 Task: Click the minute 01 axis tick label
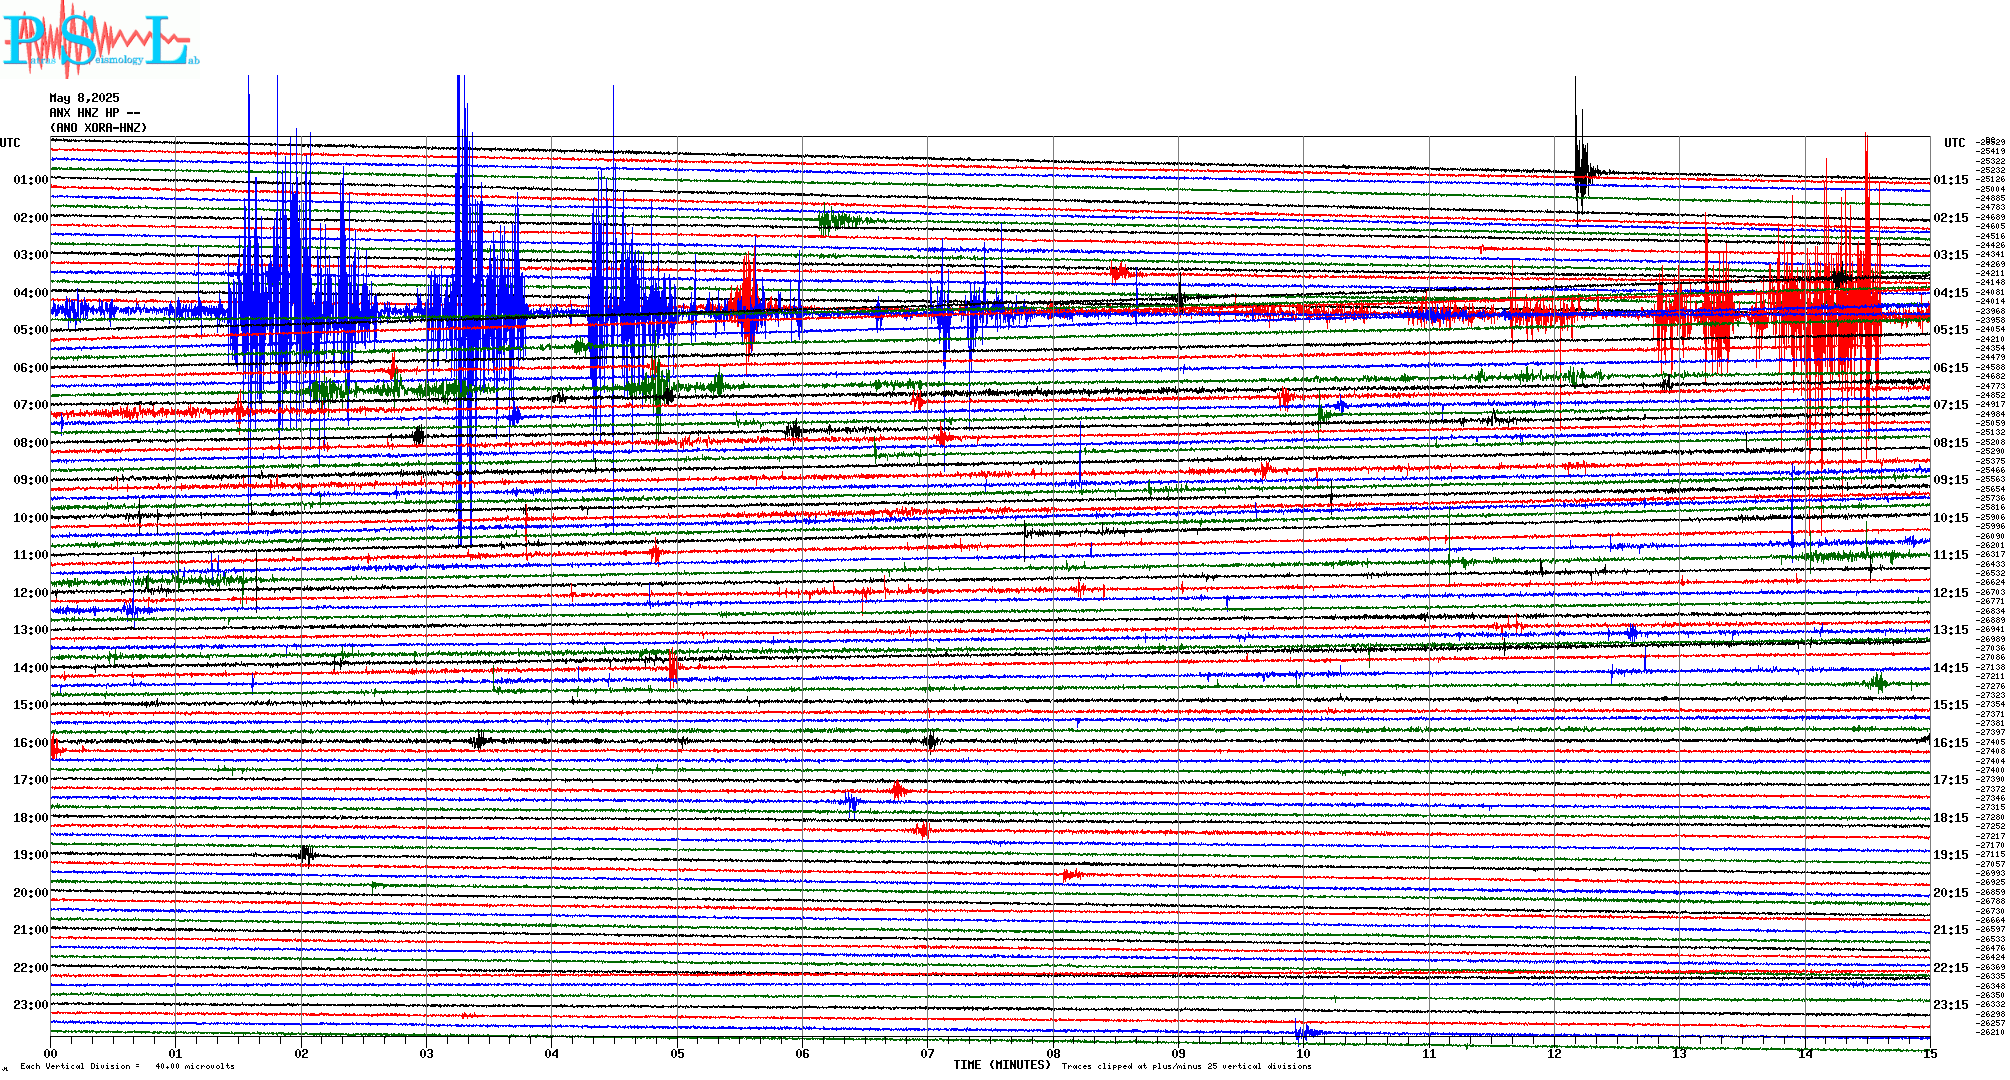(176, 1054)
